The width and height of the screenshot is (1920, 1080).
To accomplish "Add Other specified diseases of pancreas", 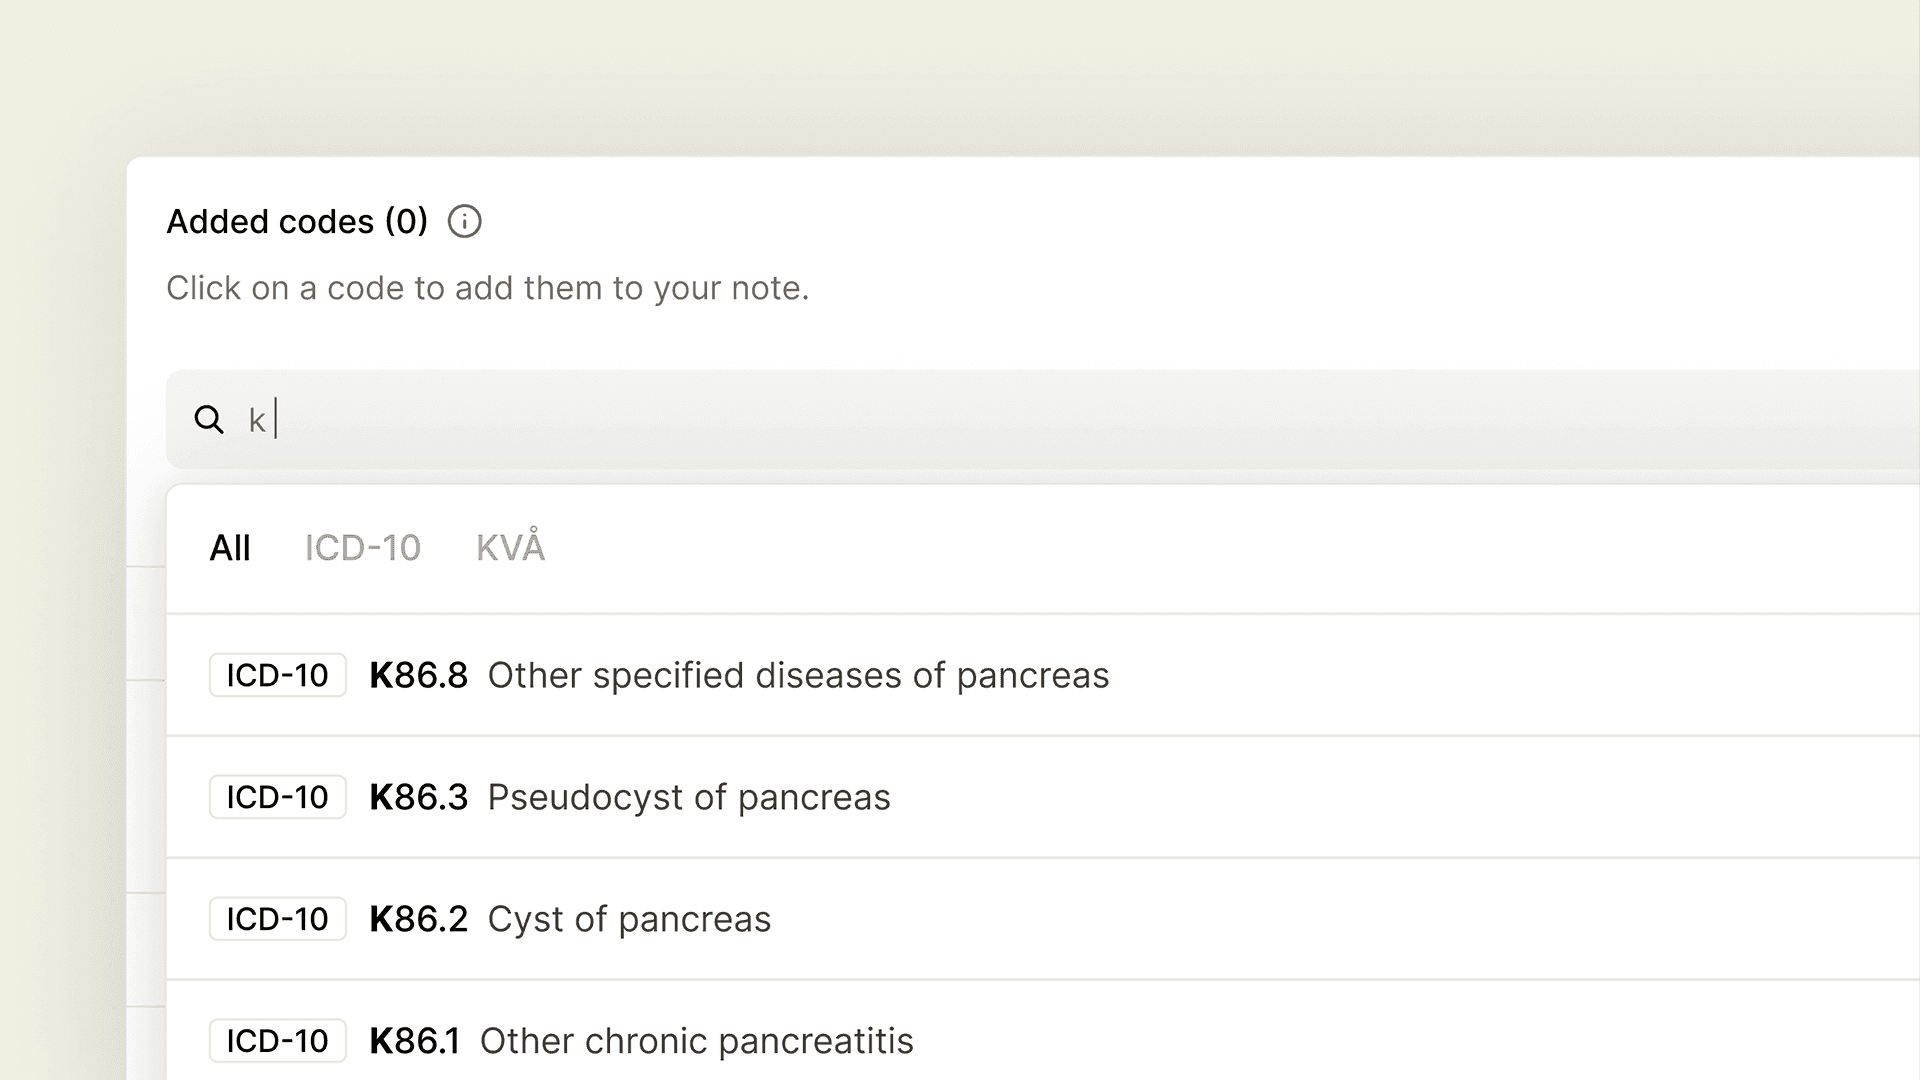I will coord(798,676).
